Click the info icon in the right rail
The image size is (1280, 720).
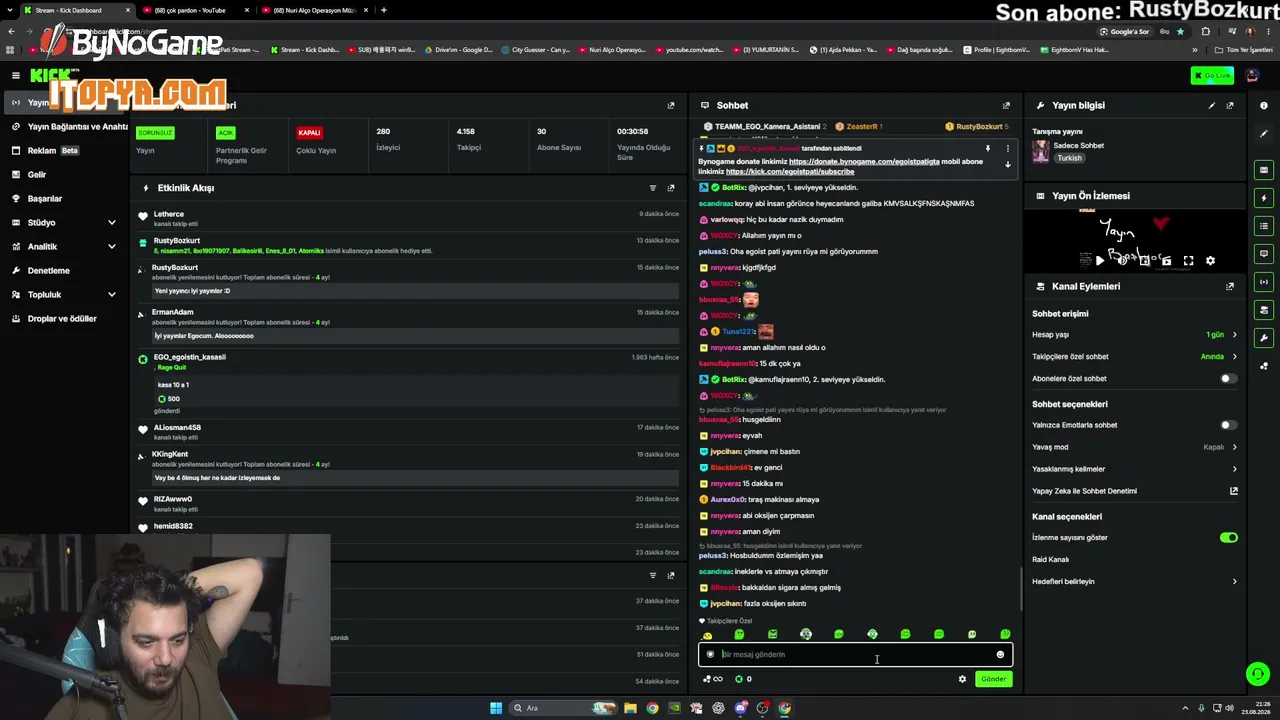(x=1264, y=105)
